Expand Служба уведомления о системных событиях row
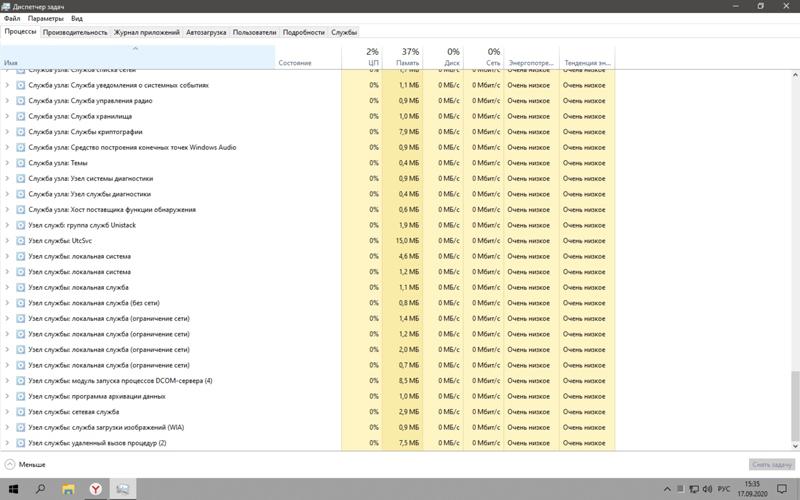 [x=7, y=85]
